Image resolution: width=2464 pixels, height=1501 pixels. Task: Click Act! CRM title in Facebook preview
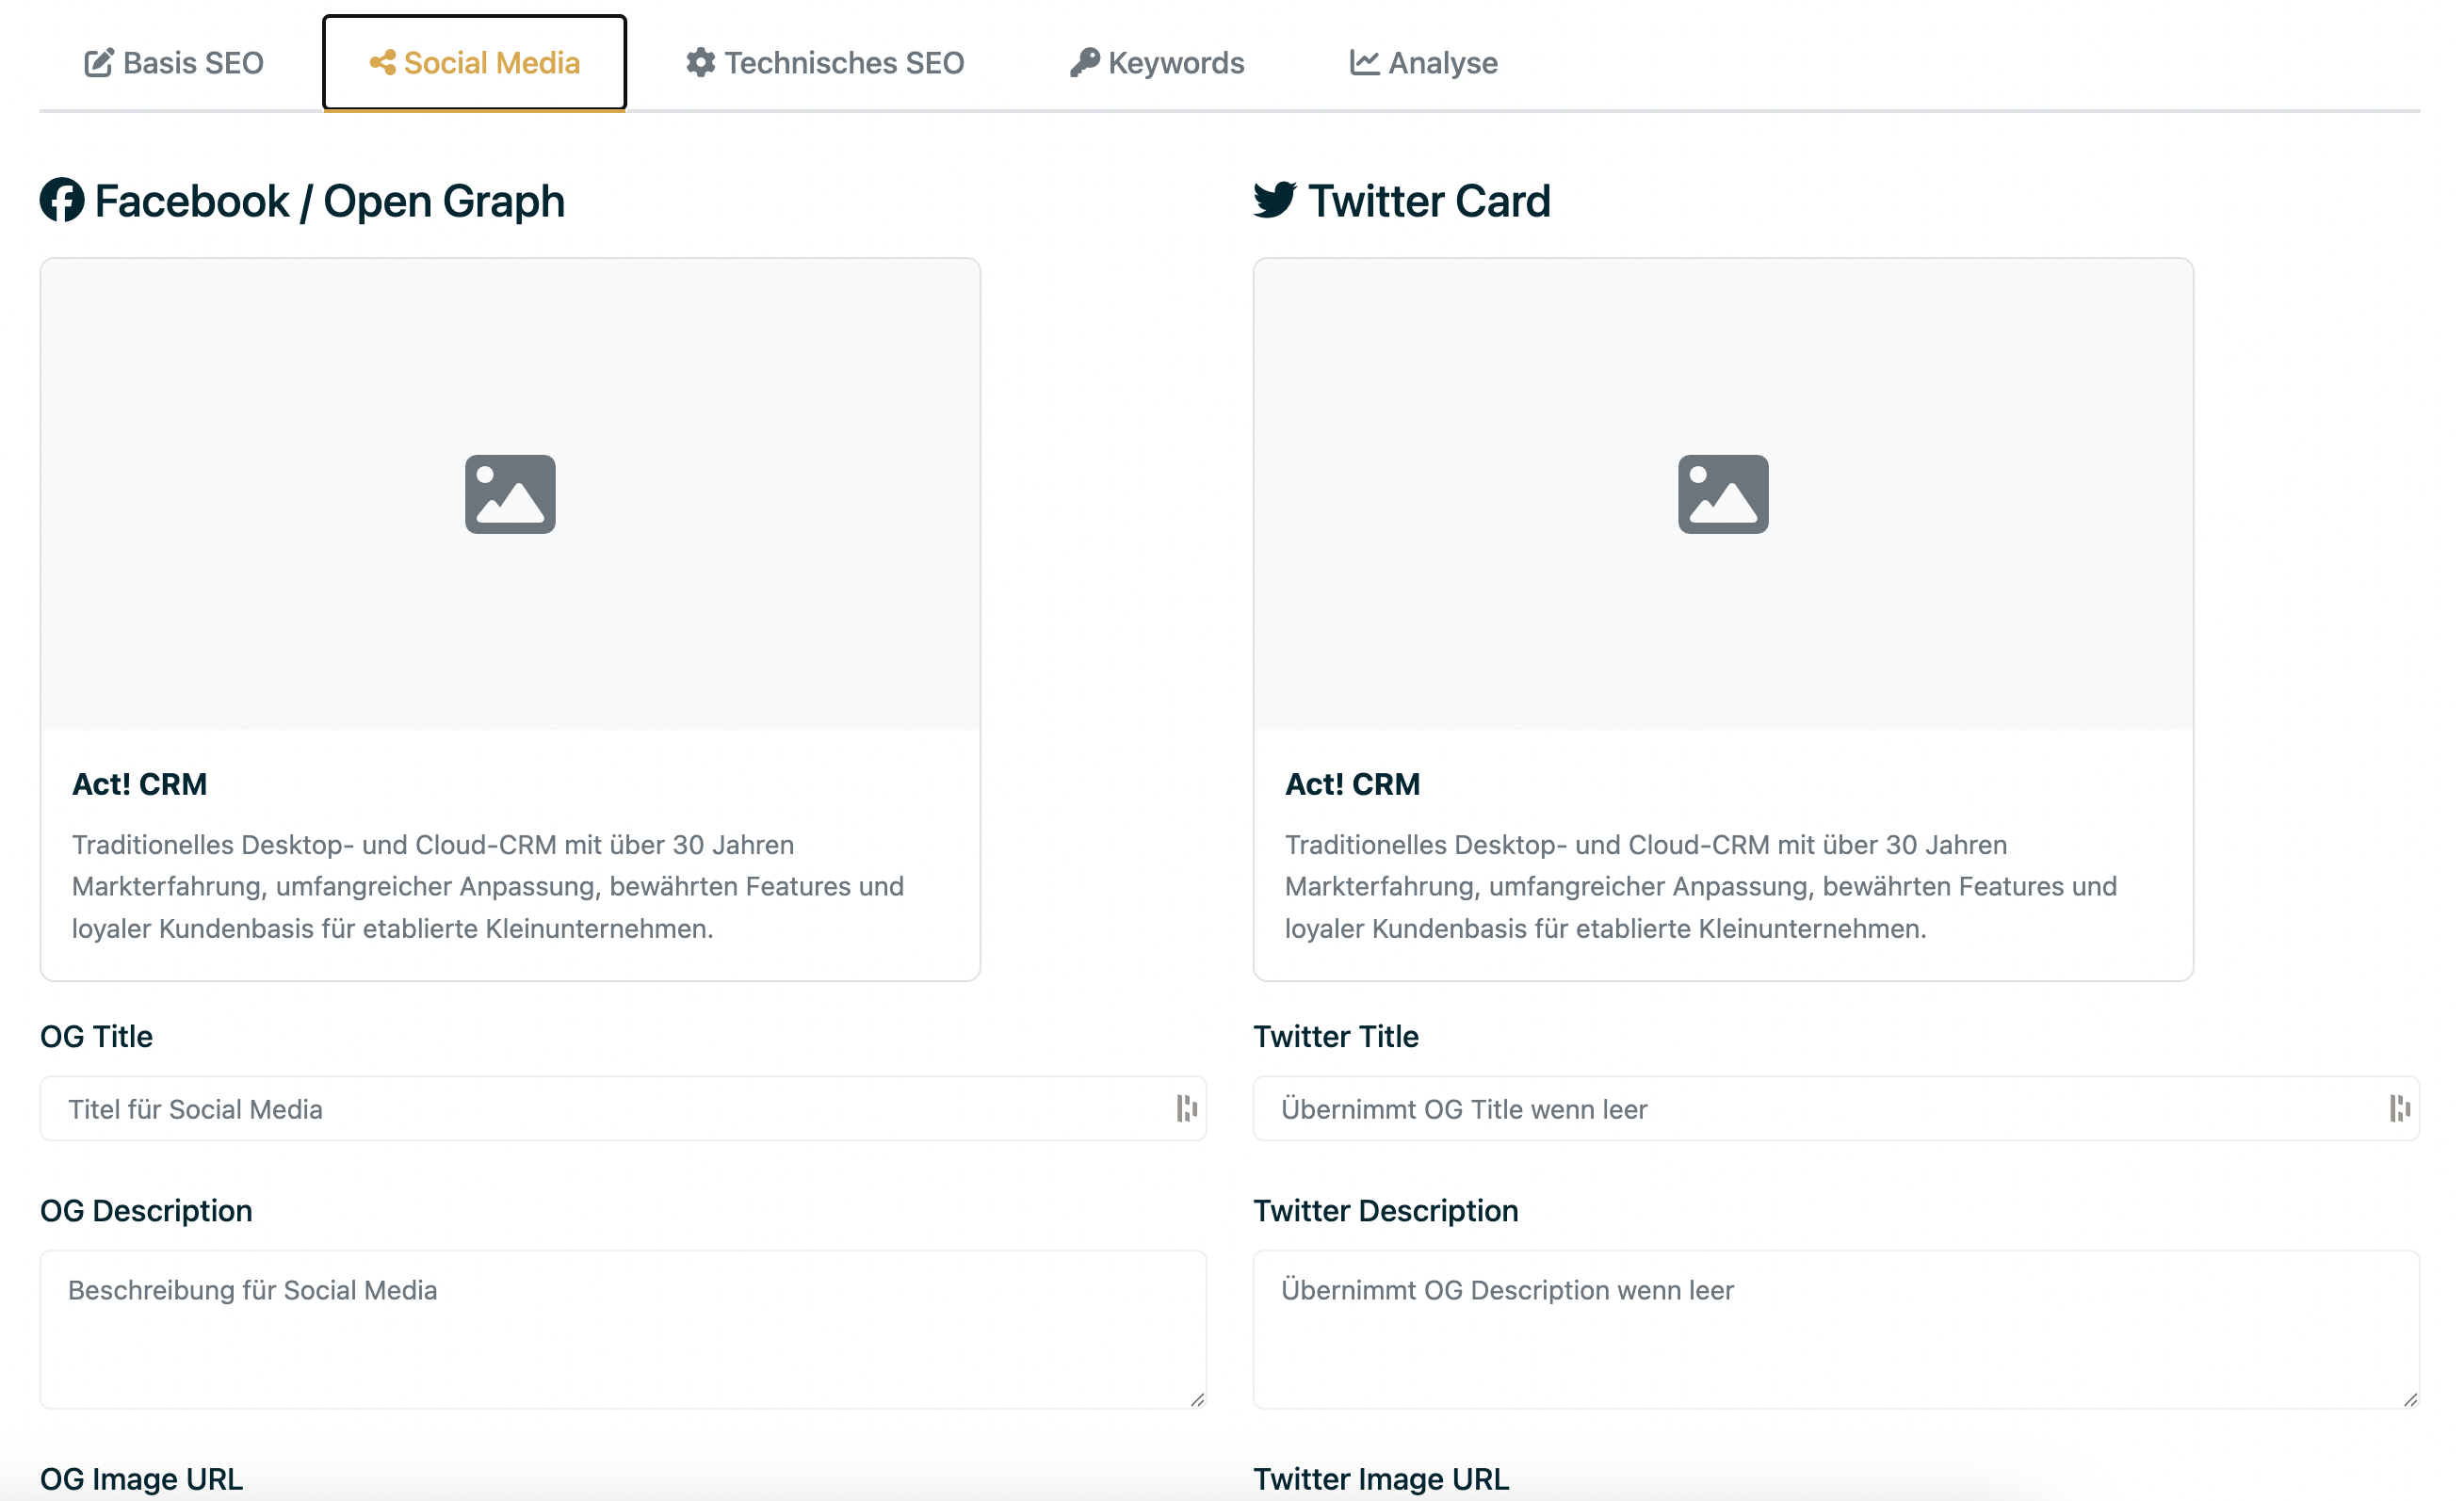140,784
